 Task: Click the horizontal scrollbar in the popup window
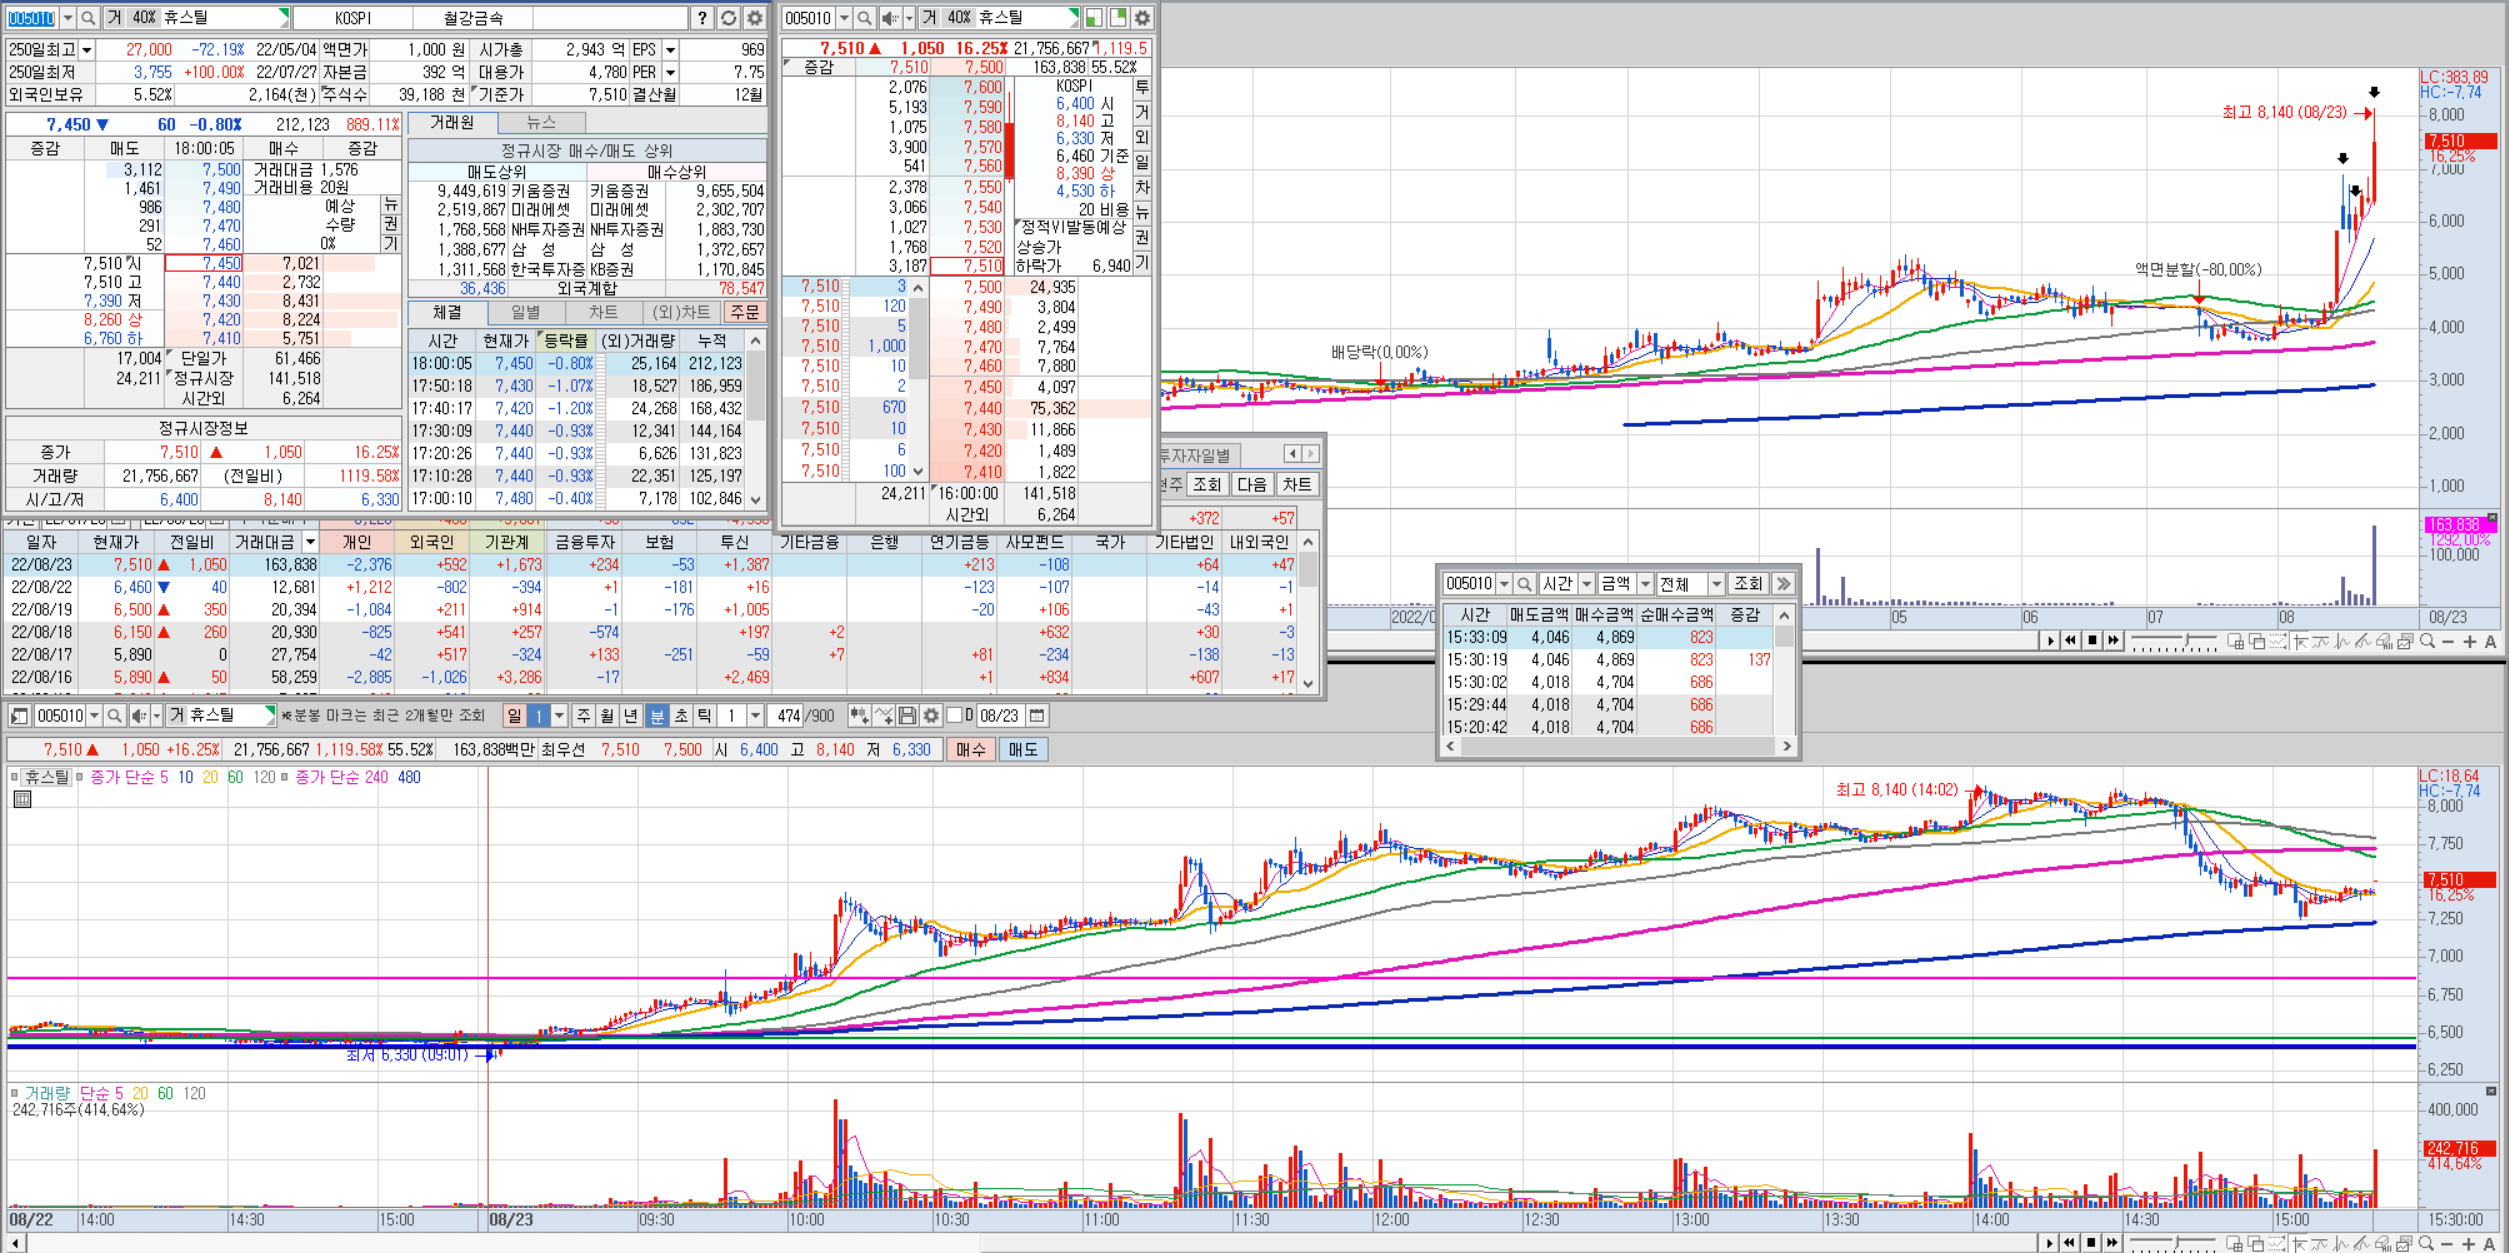point(1618,747)
